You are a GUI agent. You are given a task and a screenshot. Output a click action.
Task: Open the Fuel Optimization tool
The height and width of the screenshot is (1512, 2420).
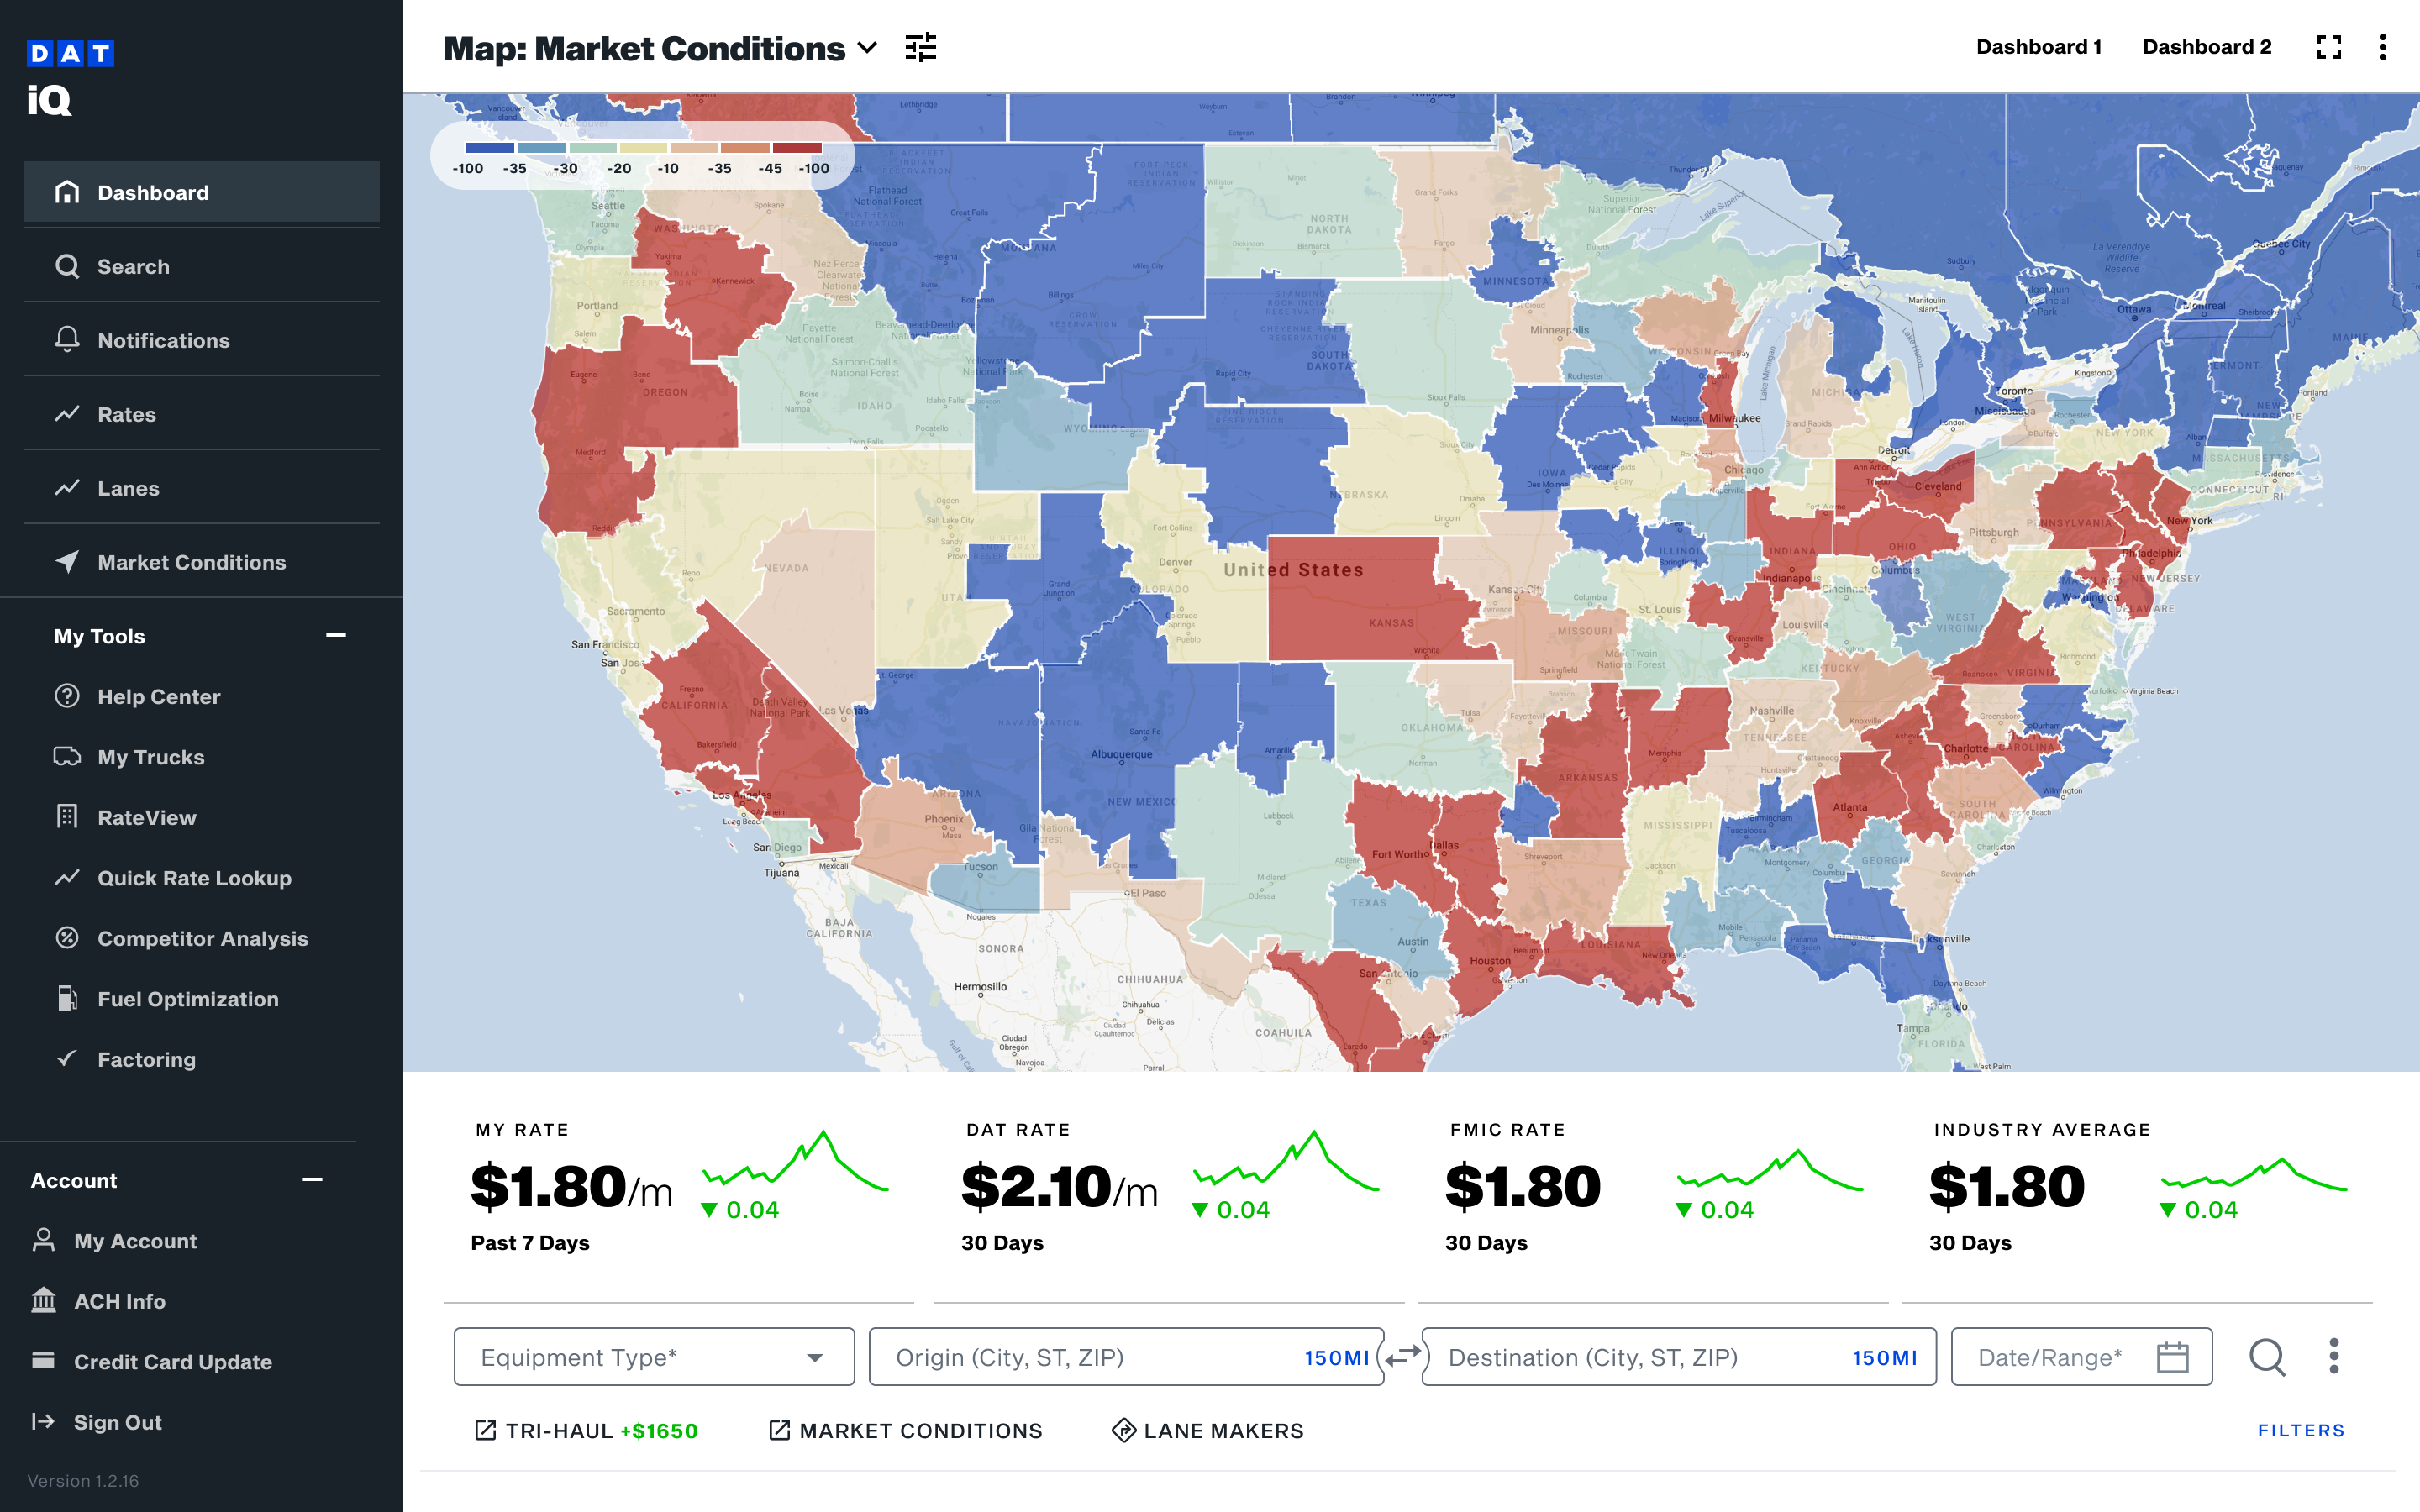[187, 999]
